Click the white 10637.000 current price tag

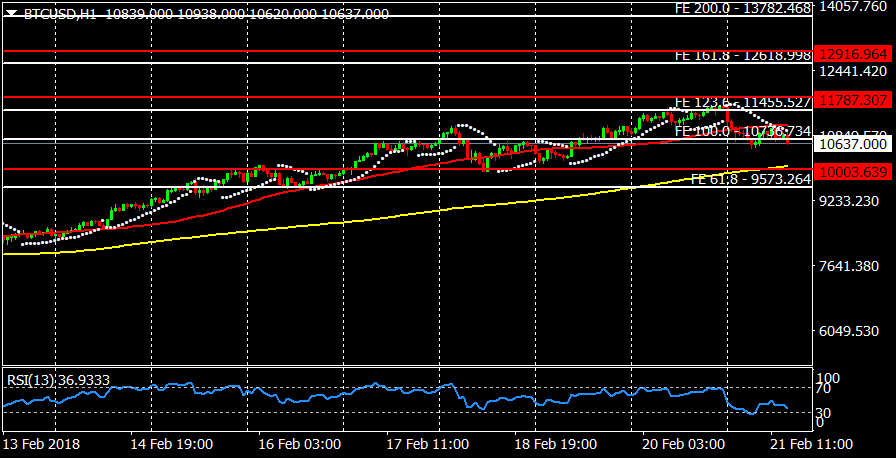click(852, 144)
